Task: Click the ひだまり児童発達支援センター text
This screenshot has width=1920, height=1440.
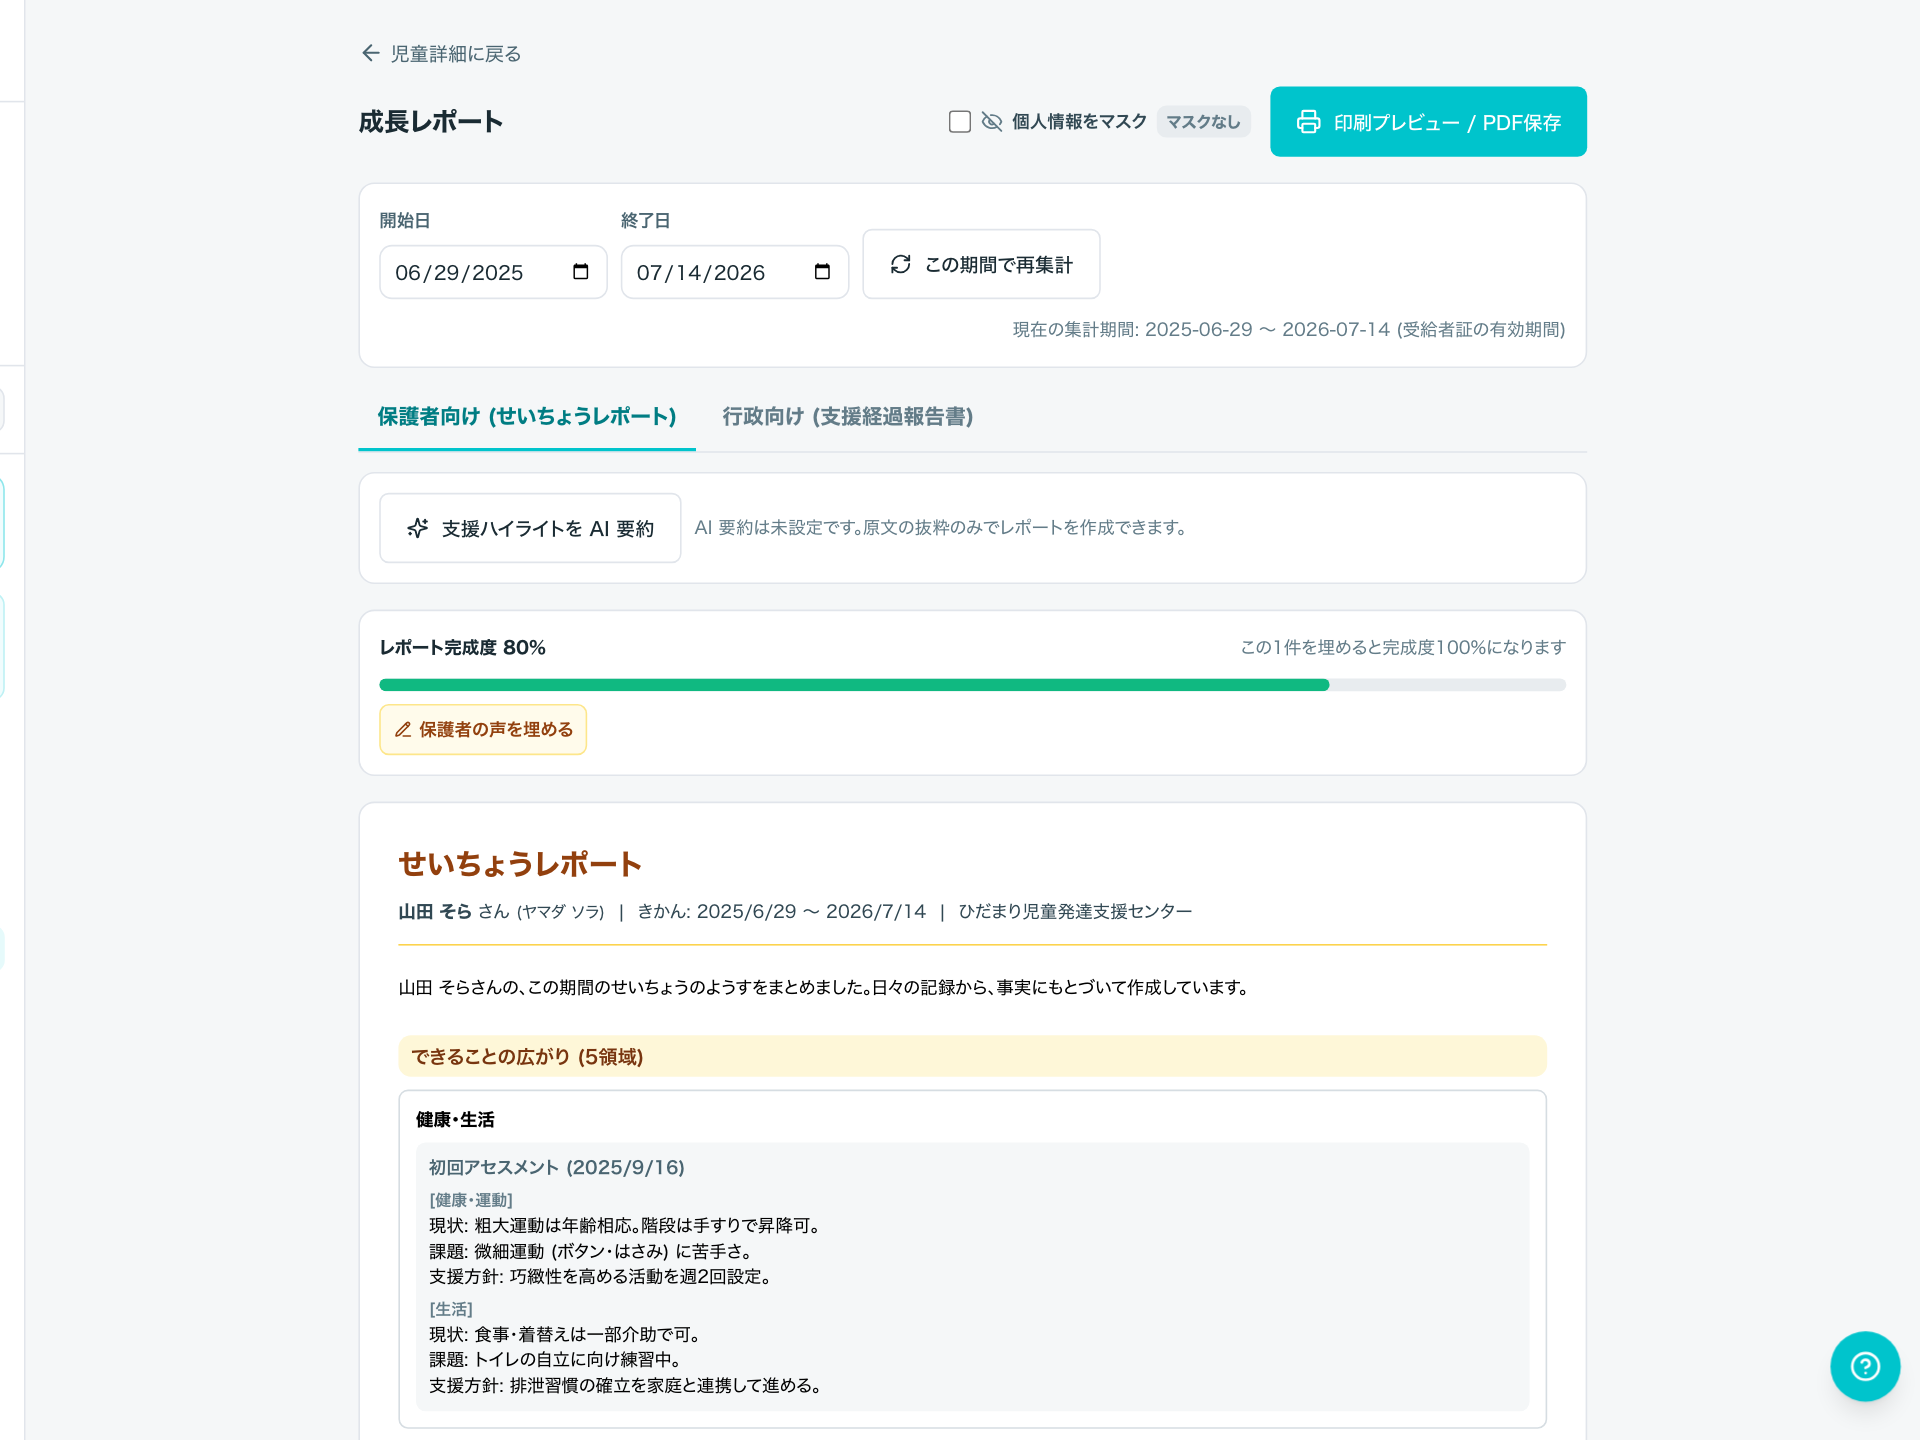Action: (1075, 912)
